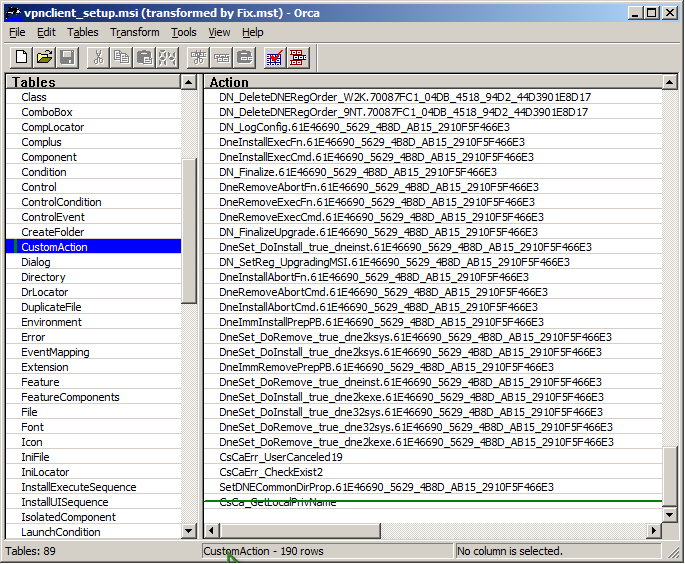685x564 pixels.
Task: Click the horizontal scrollbar thumb
Action: coord(300,531)
